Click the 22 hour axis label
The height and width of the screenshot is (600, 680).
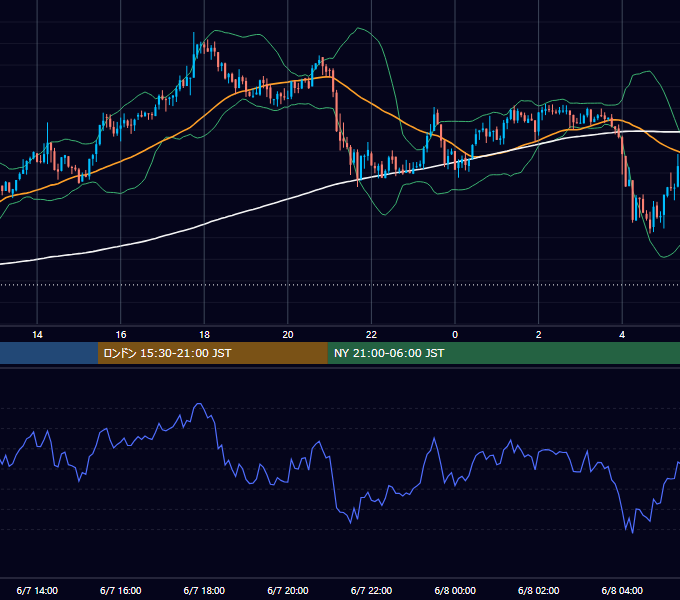[371, 335]
